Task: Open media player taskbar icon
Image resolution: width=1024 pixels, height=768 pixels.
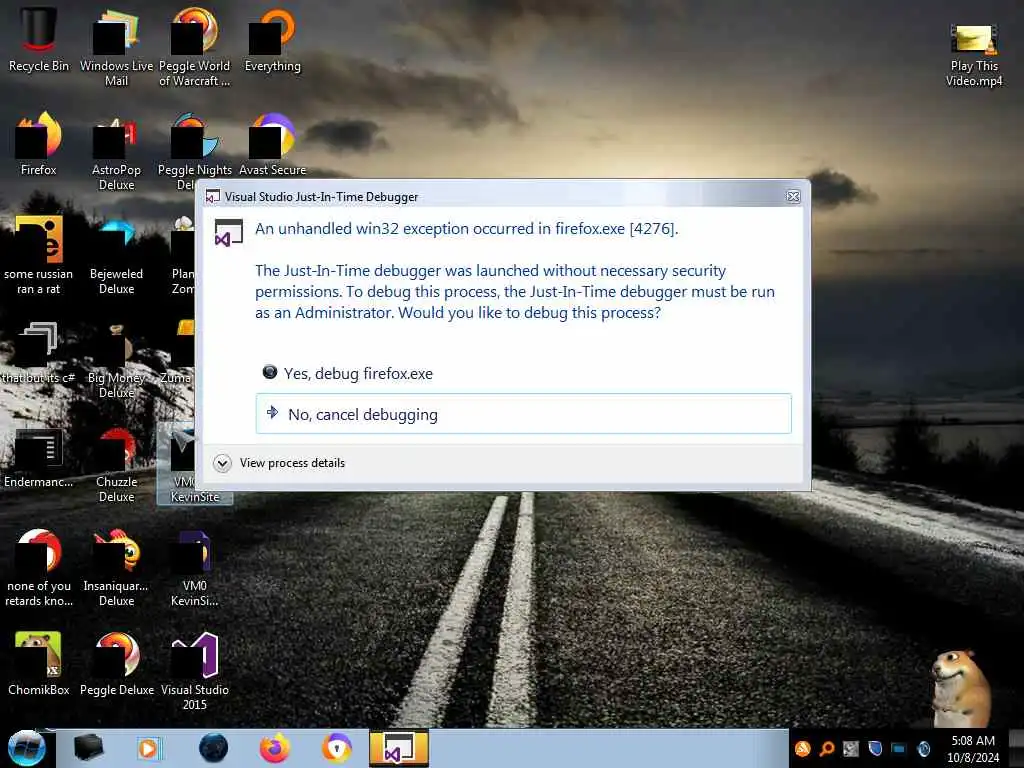Action: point(149,748)
